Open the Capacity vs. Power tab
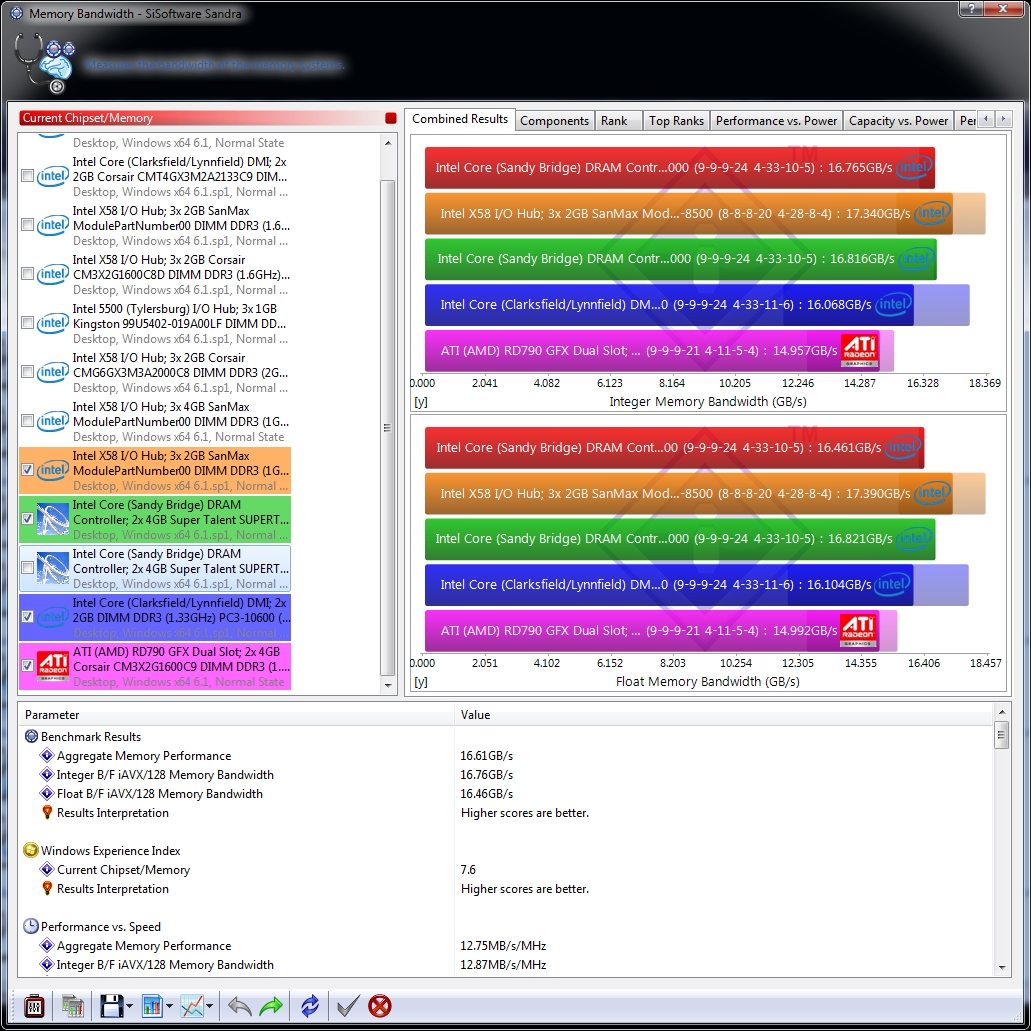1031x1031 pixels. tap(898, 120)
